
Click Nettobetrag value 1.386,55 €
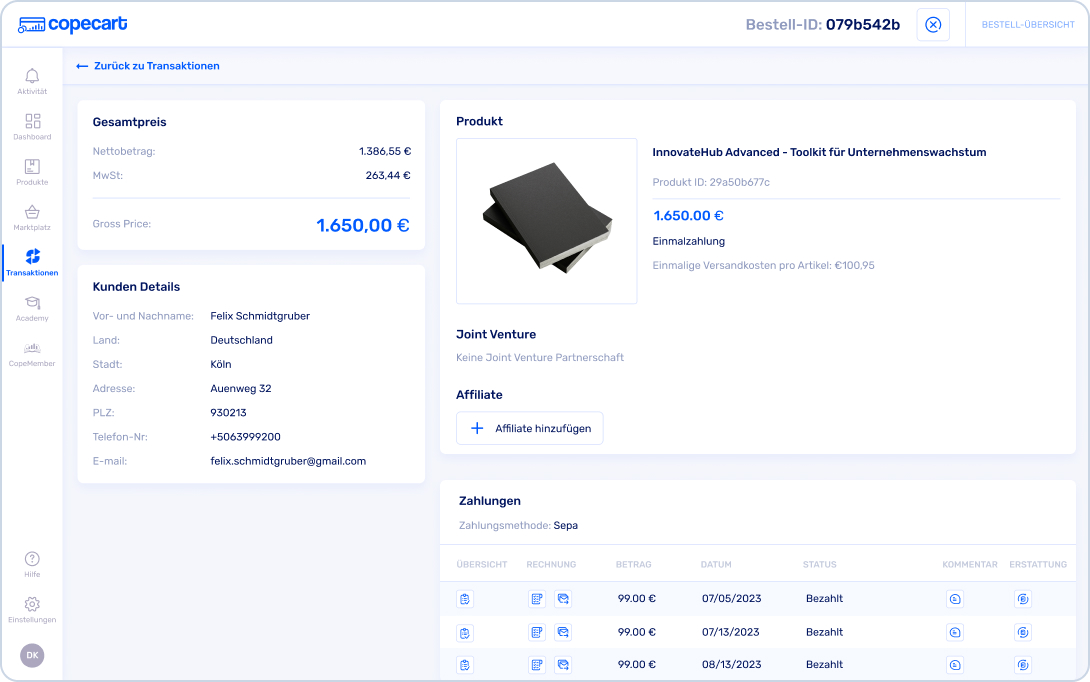point(385,151)
